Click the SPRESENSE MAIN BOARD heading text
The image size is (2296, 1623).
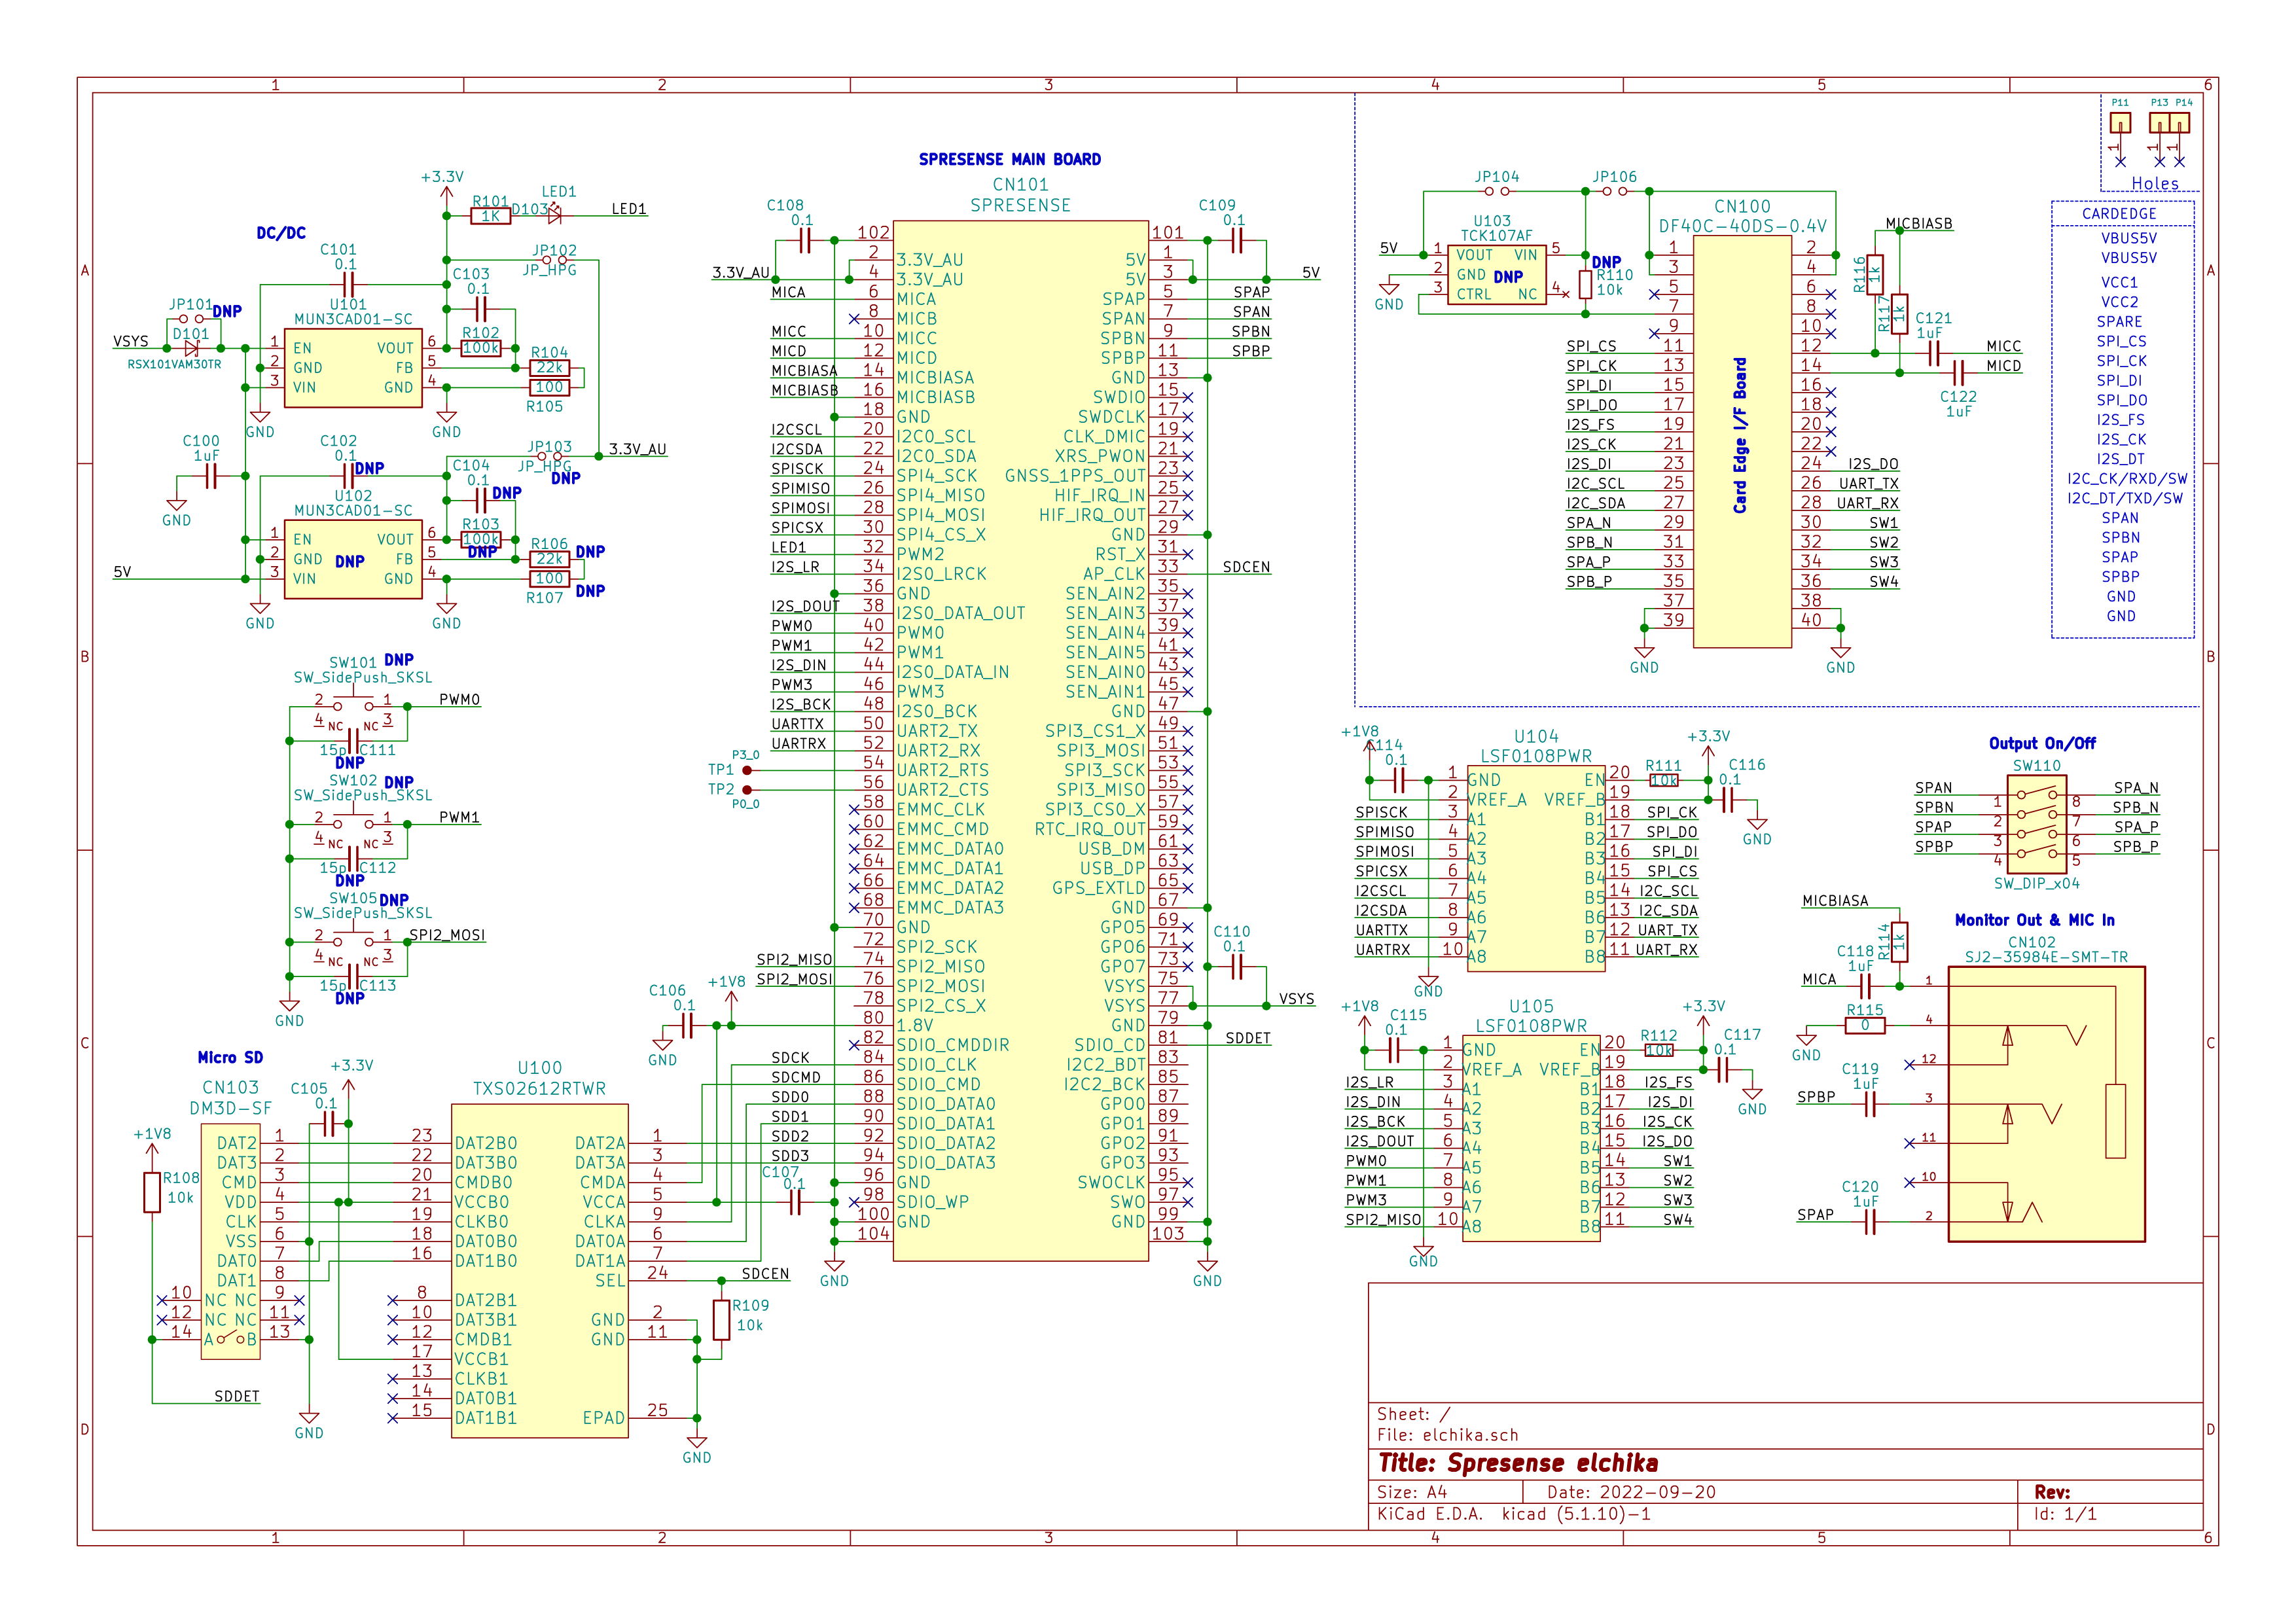tap(1009, 159)
